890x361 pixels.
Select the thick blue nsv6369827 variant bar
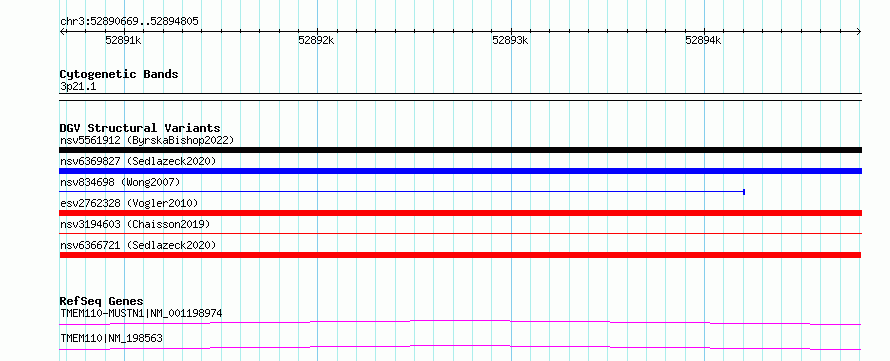[x=460, y=171]
